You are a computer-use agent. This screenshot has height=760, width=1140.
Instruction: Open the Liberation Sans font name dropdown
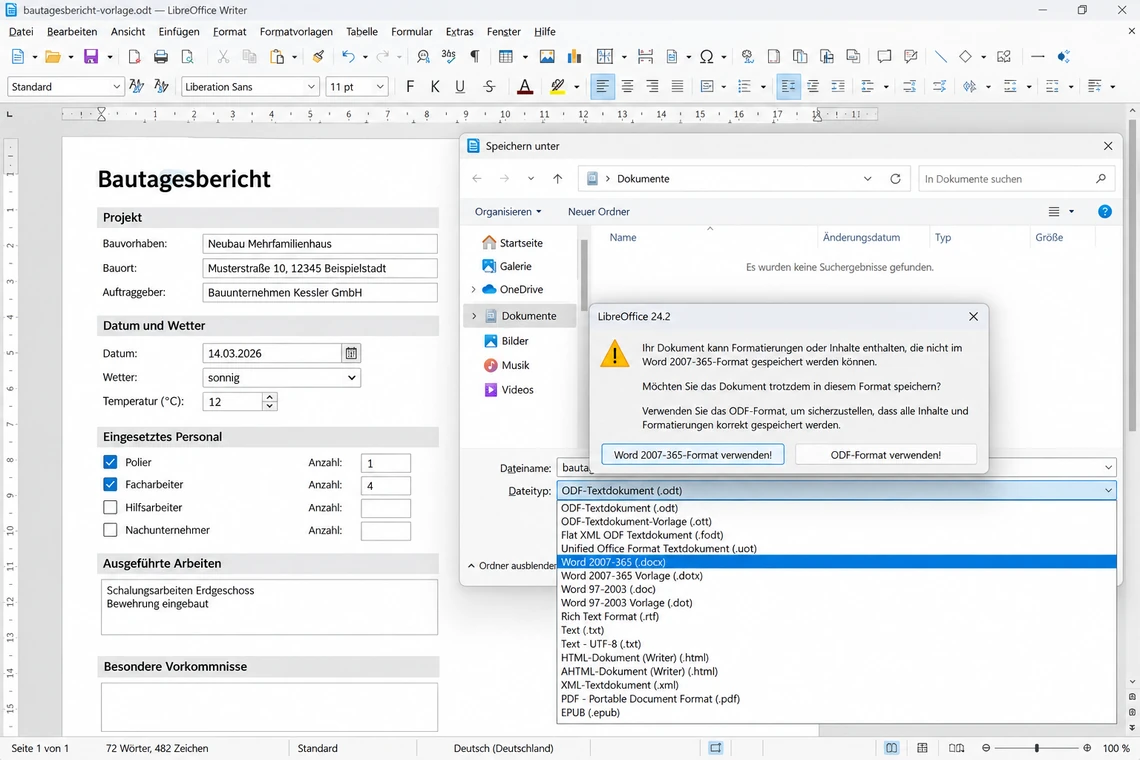[x=311, y=87]
